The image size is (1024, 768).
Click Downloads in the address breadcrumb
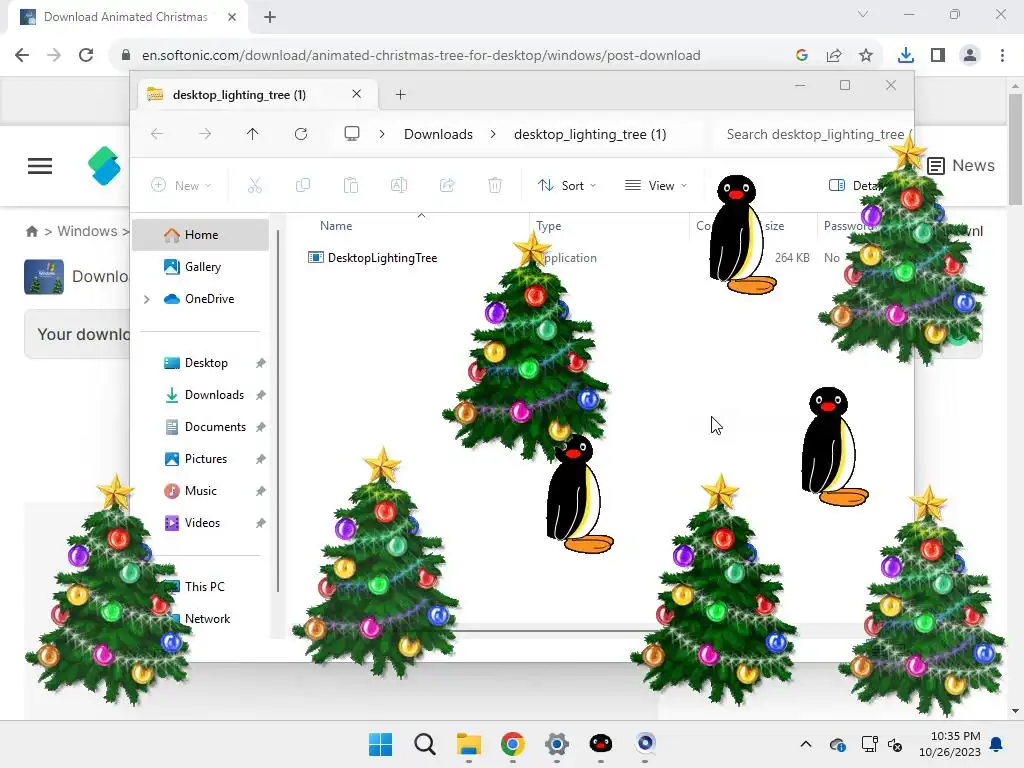[x=438, y=134]
